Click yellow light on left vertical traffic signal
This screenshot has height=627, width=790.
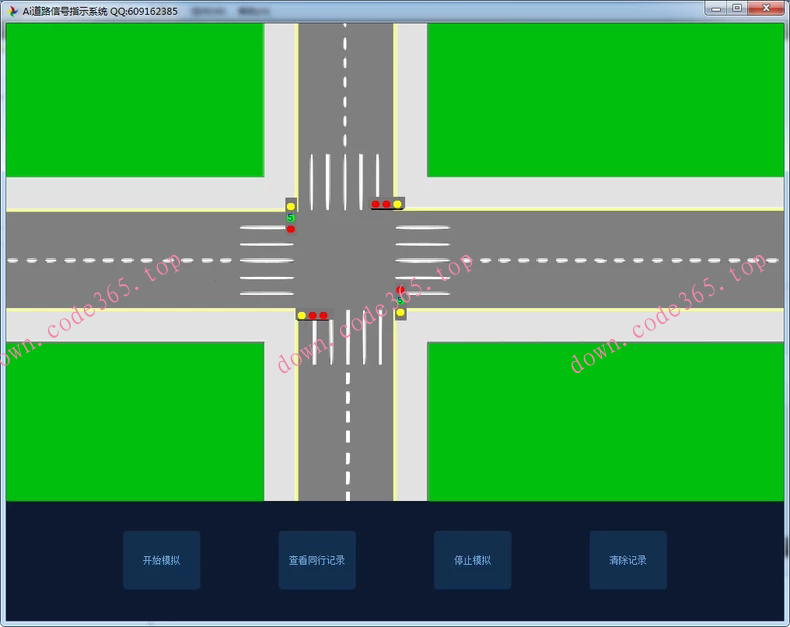[291, 206]
